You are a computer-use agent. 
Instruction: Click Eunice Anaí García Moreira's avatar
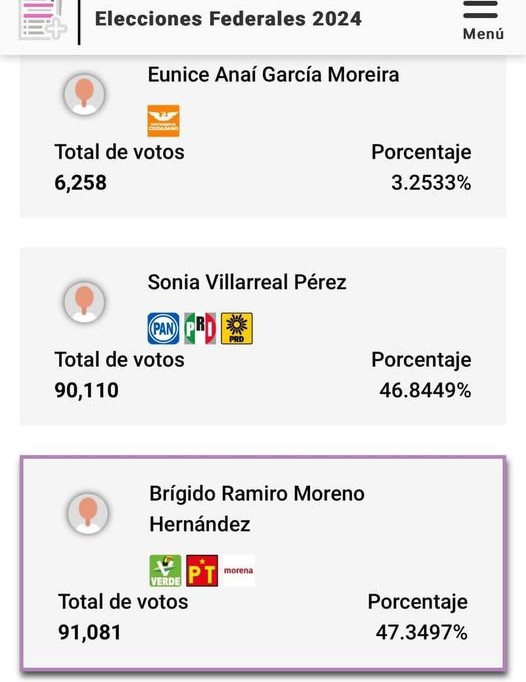[x=84, y=94]
